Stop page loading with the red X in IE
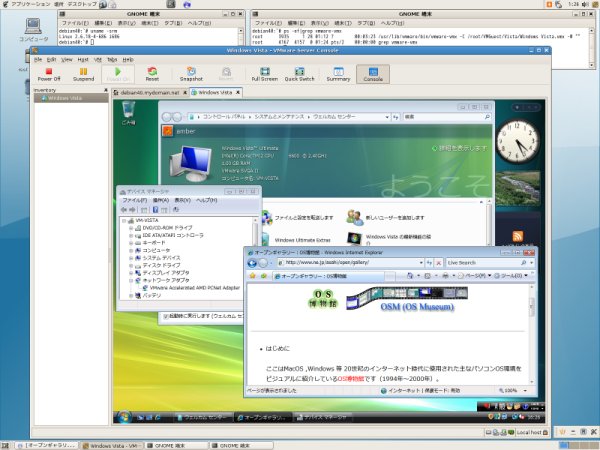 tap(439, 263)
